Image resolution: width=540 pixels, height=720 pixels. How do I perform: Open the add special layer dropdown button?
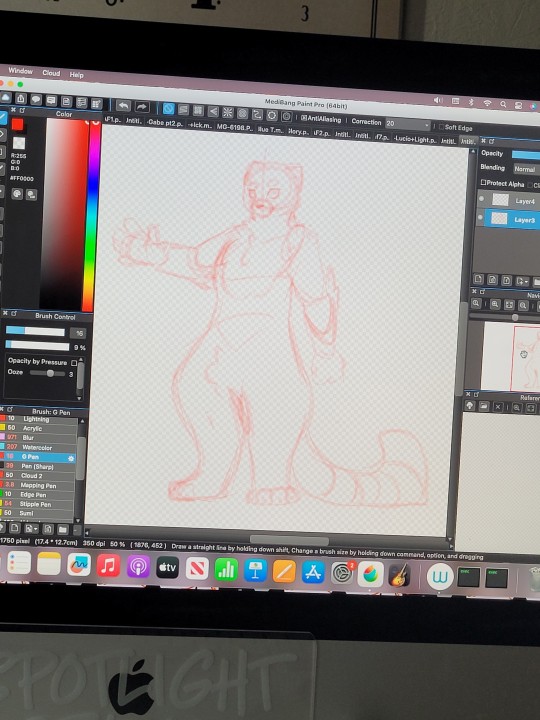click(x=523, y=281)
